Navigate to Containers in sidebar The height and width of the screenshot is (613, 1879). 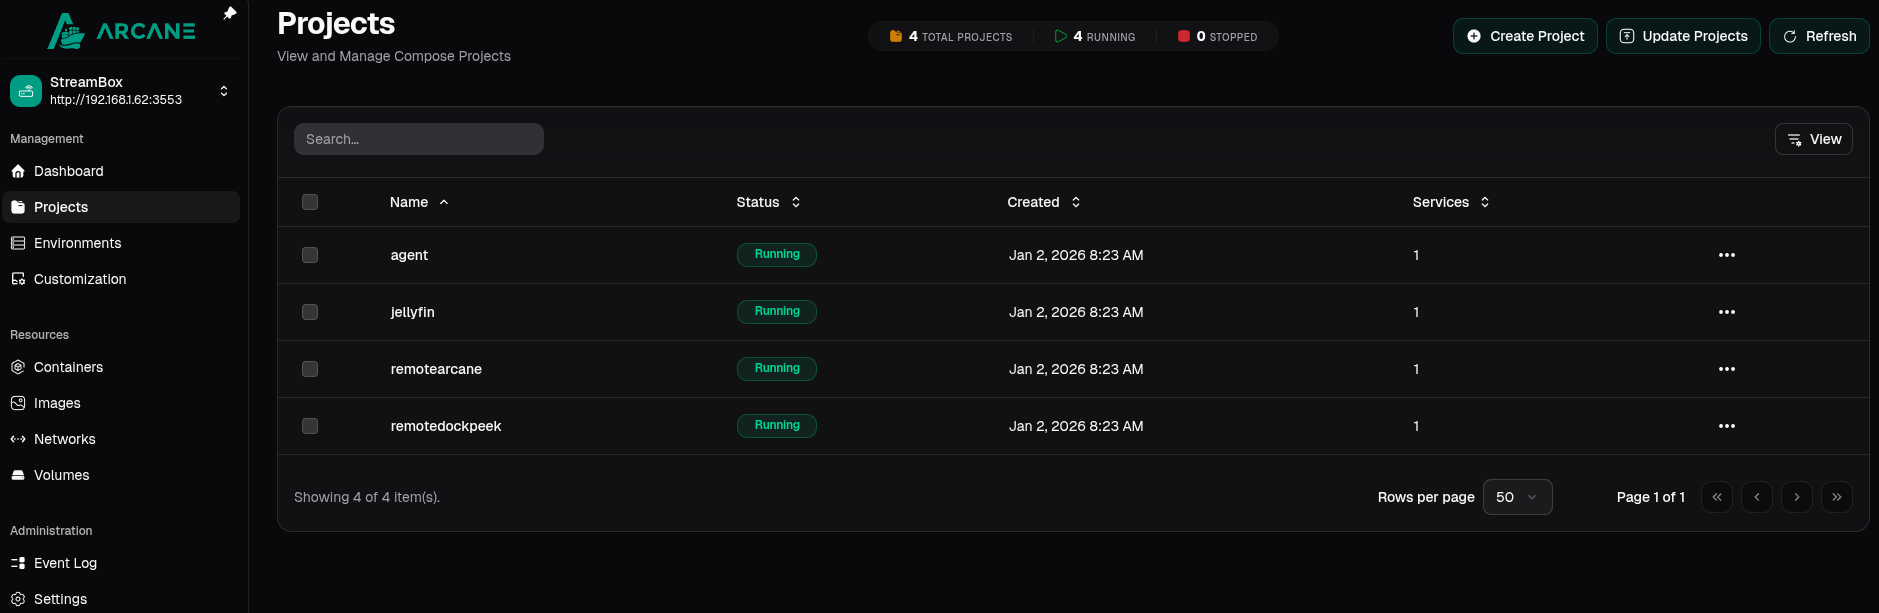tap(68, 367)
